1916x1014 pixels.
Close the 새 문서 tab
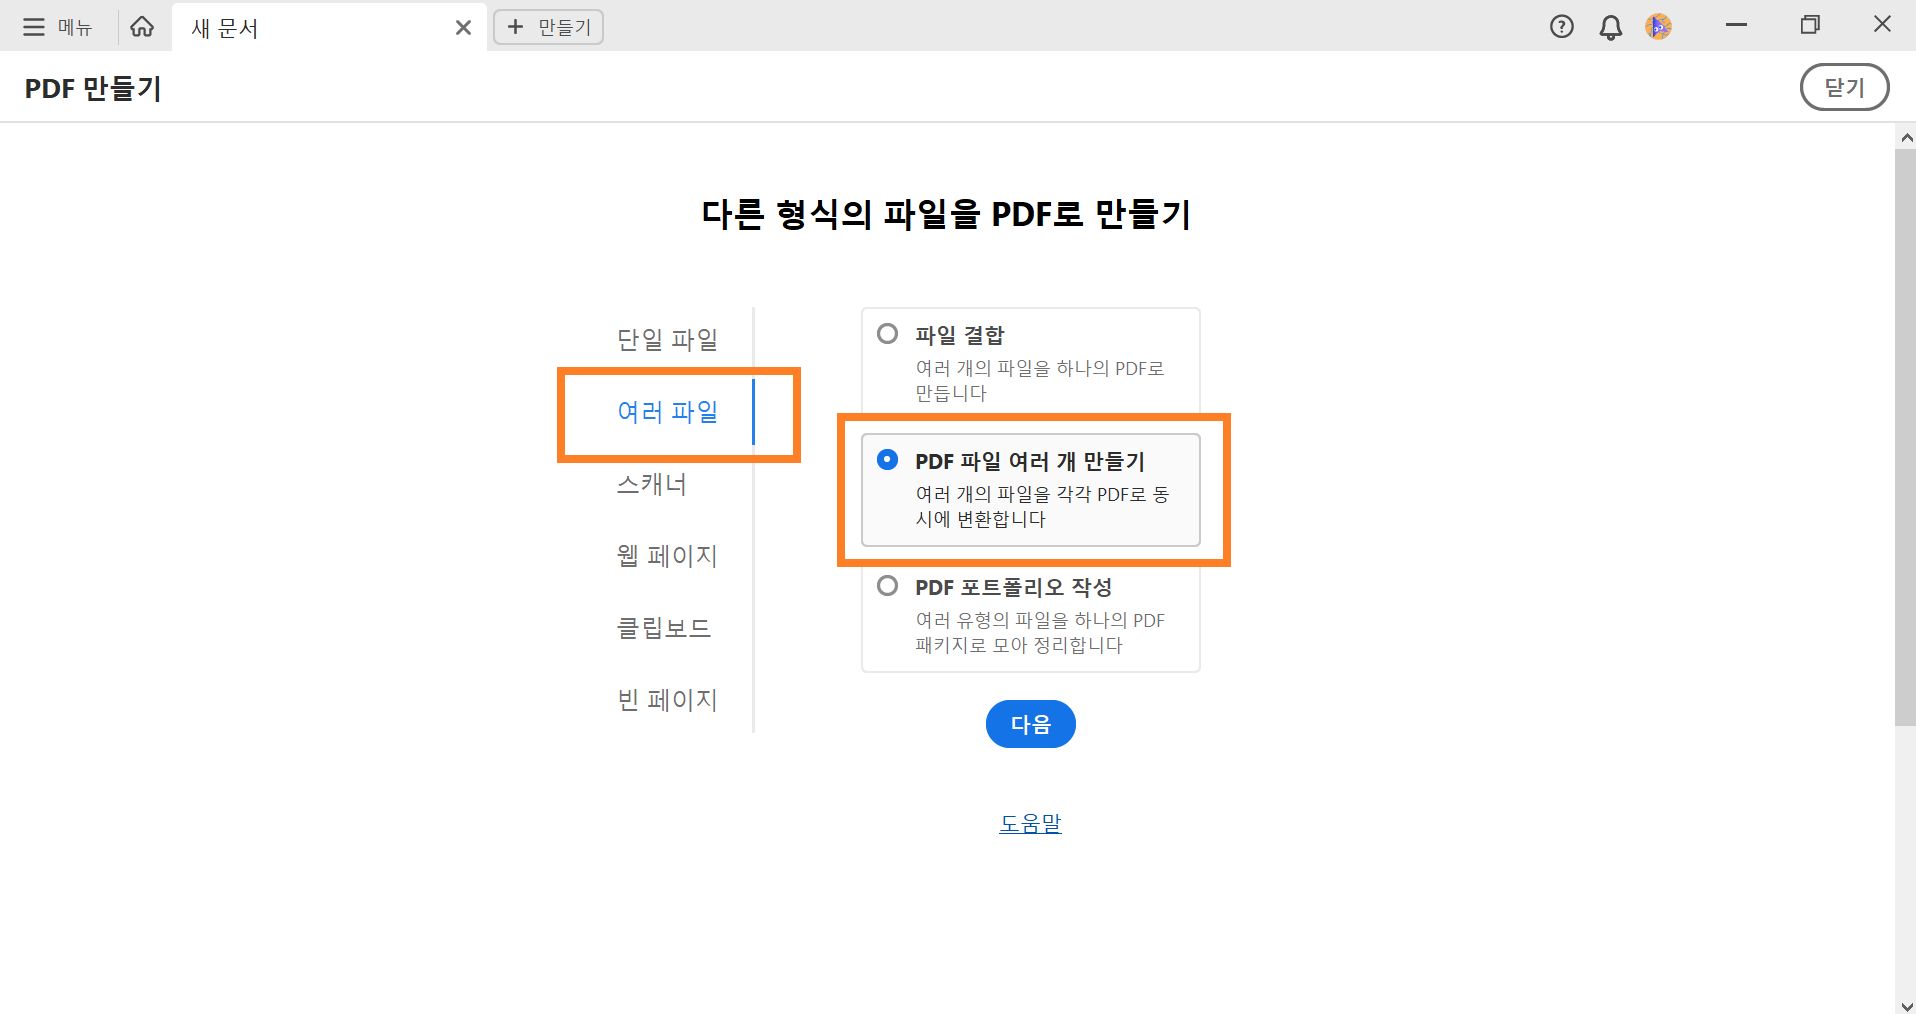[x=462, y=27]
